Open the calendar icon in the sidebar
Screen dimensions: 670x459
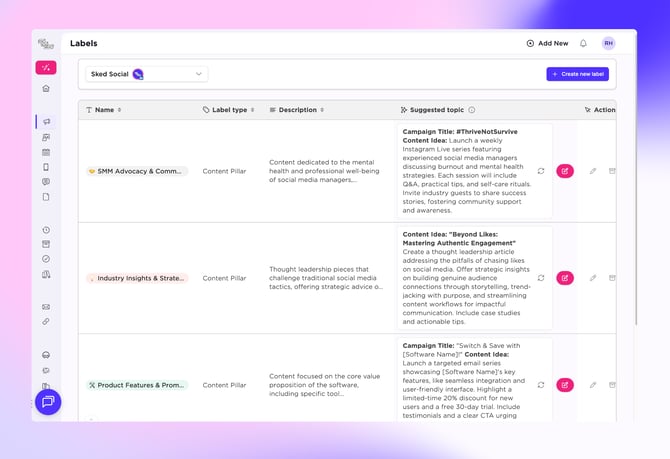(x=46, y=152)
